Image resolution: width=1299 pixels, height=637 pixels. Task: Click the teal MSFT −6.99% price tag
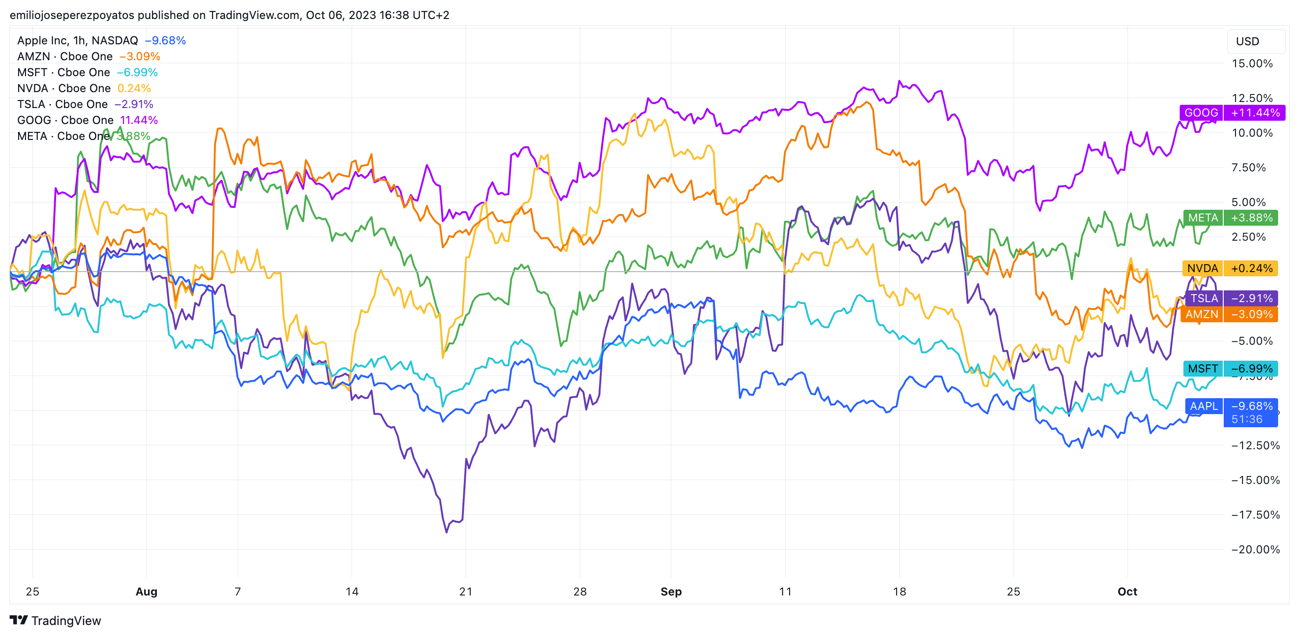[x=1229, y=369]
